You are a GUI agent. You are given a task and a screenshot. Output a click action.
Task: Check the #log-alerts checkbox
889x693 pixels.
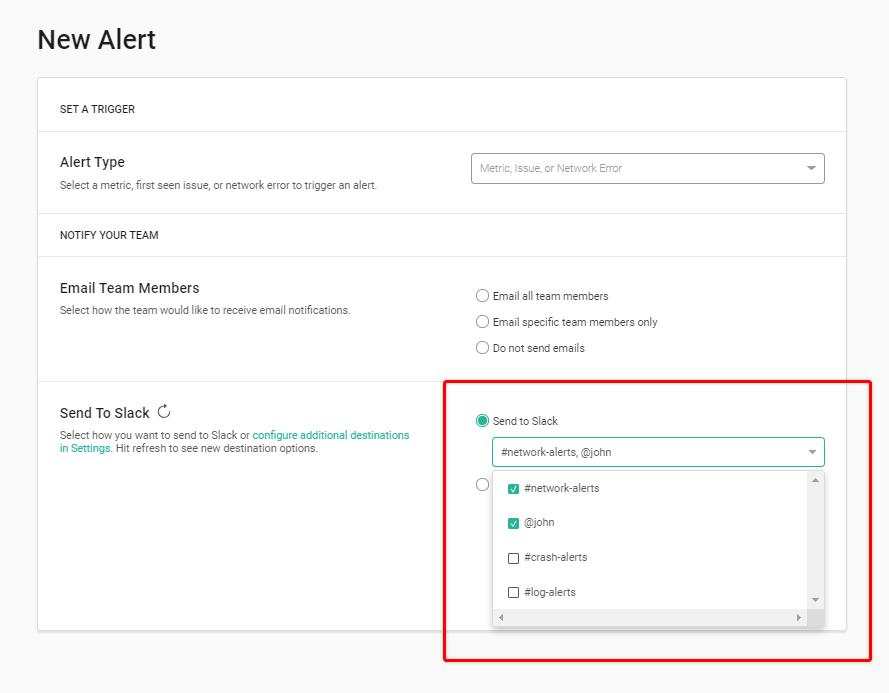[x=513, y=593]
